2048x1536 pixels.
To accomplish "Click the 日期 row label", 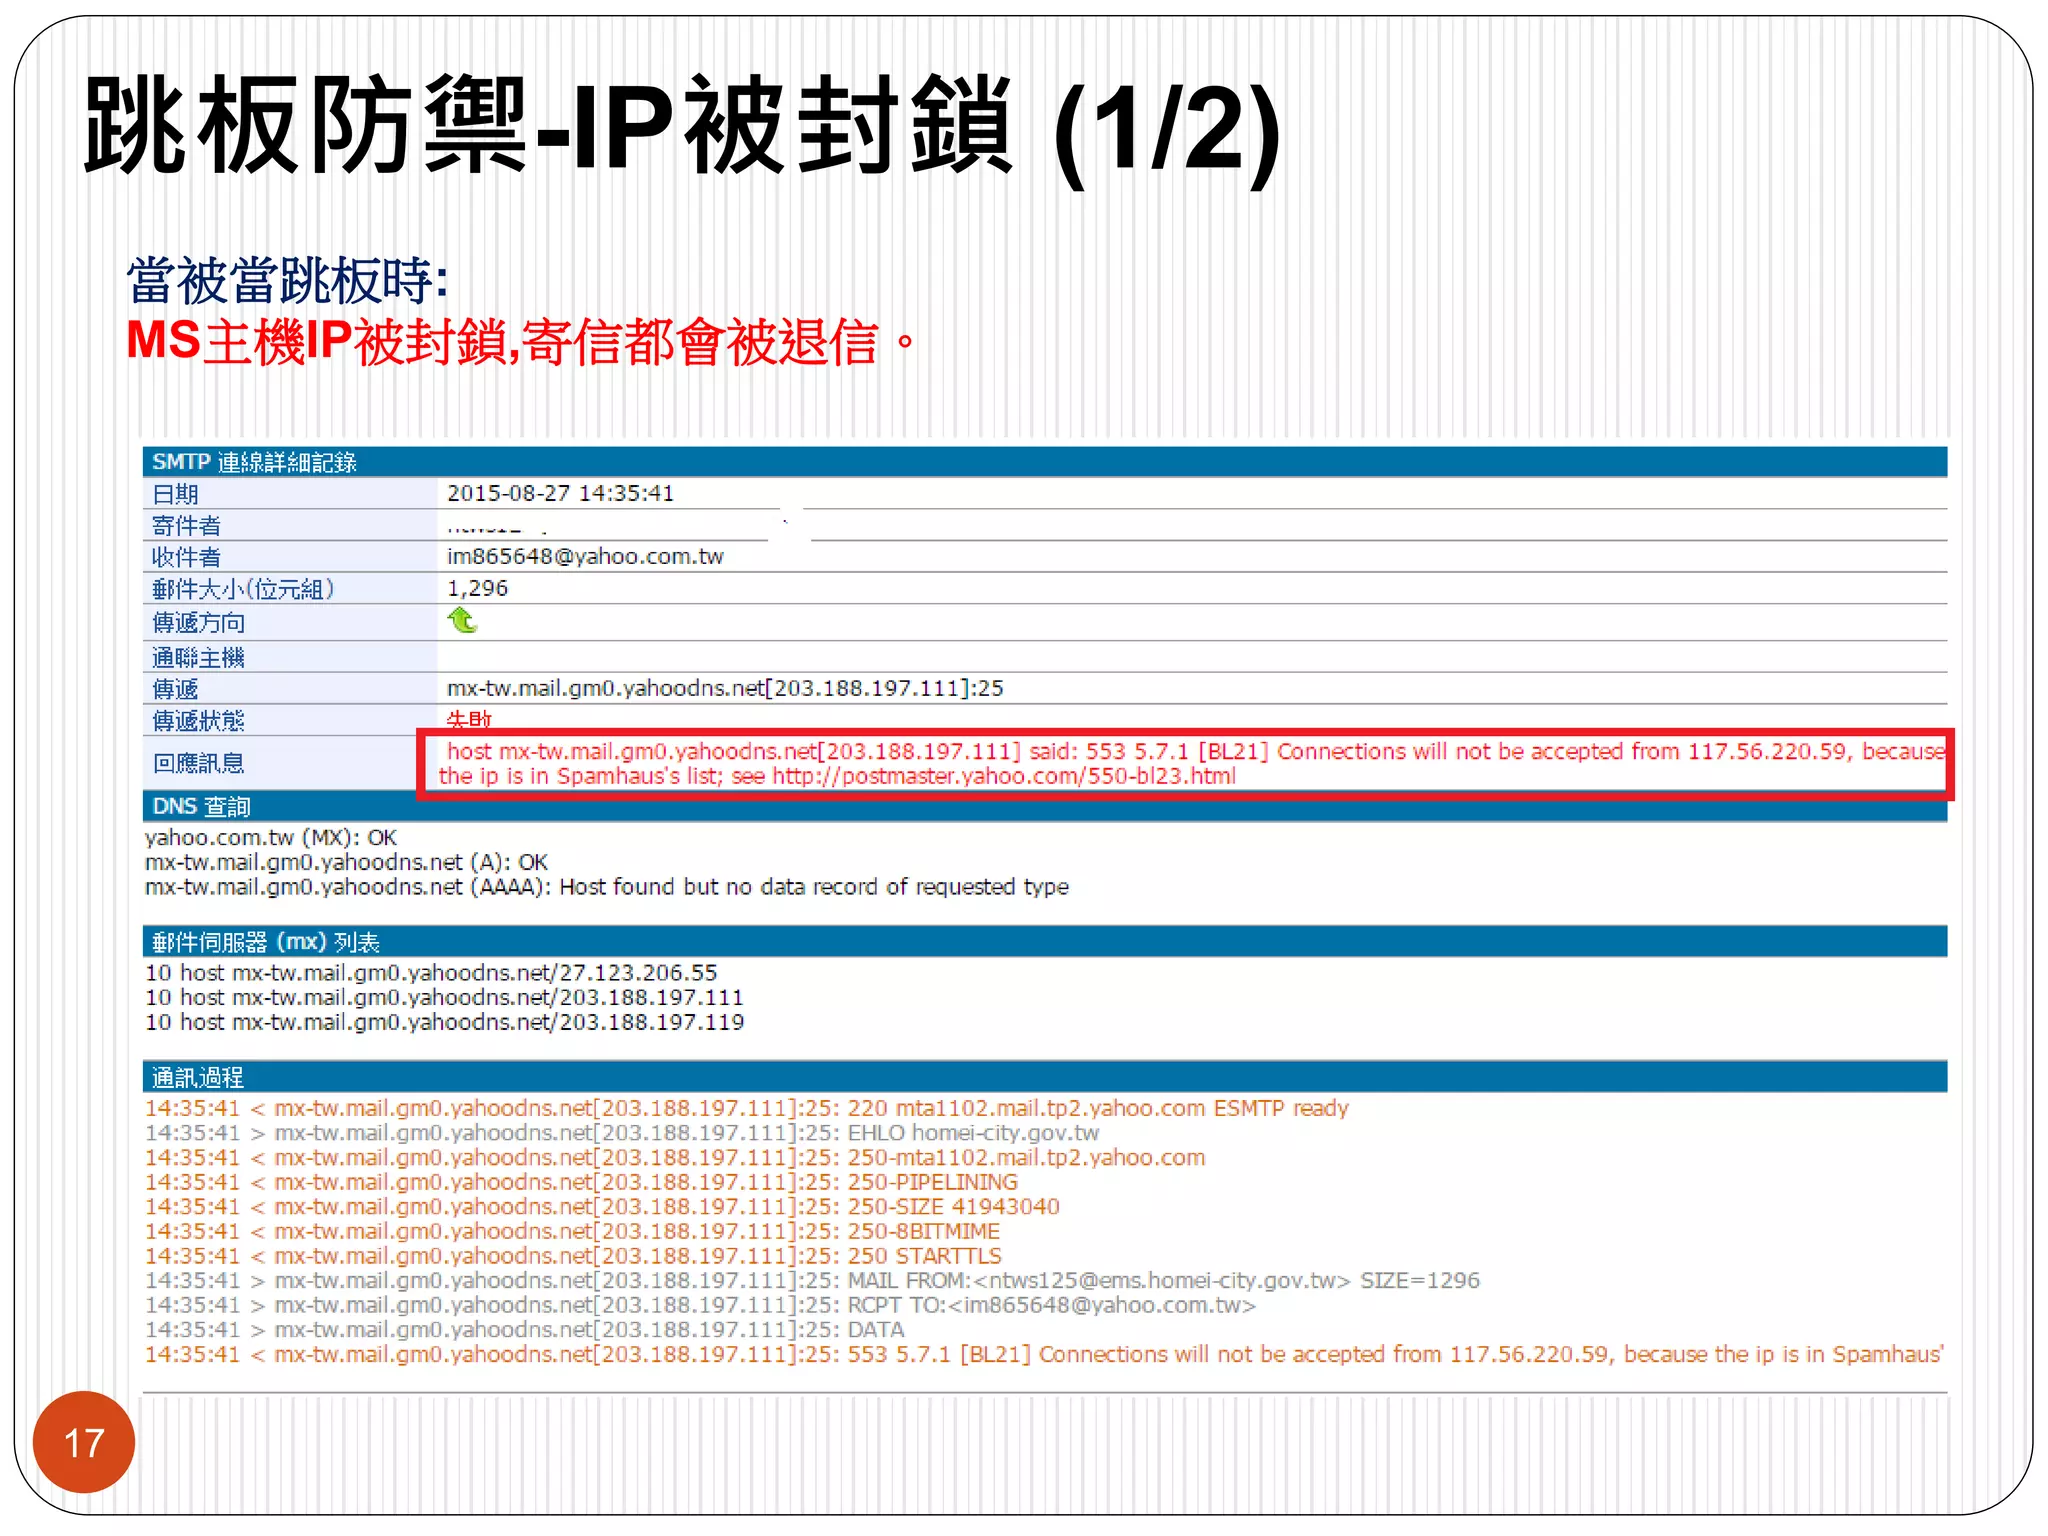I will tap(176, 494).
